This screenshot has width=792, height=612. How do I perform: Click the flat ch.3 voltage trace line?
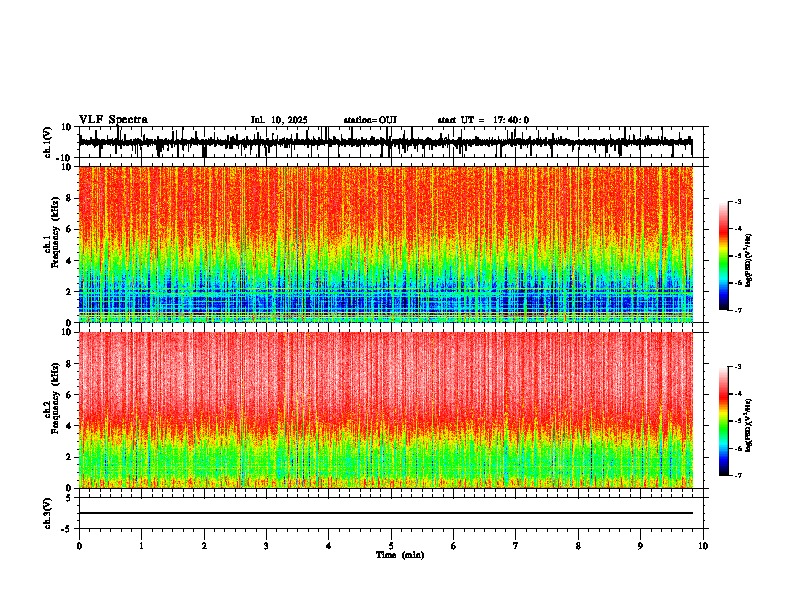386,513
